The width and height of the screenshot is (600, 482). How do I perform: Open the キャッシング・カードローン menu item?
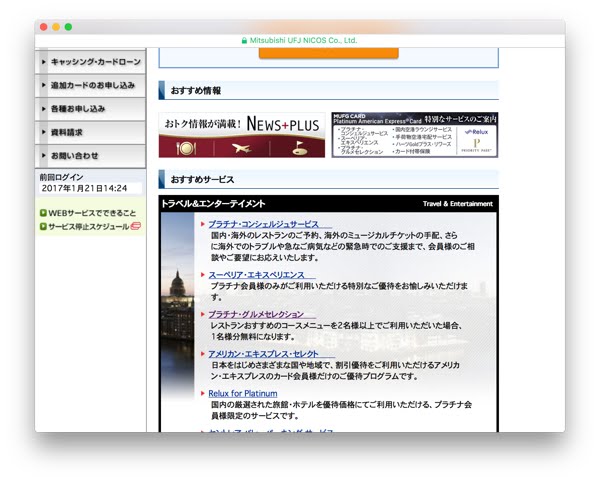click(x=90, y=62)
